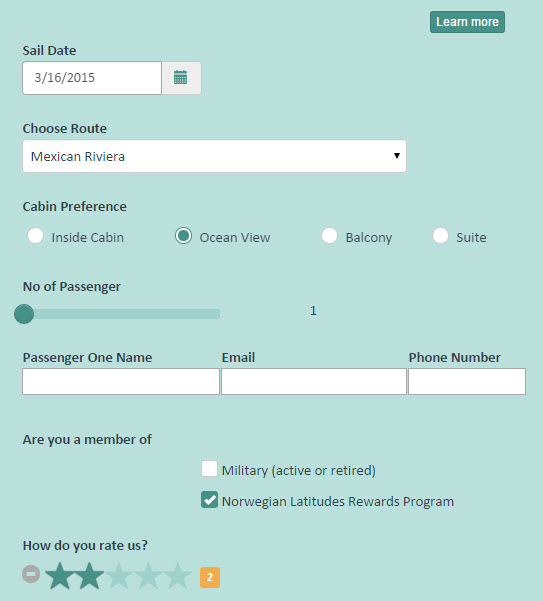543x601 pixels.
Task: Open the Choose Route dropdown arrow
Action: 397,156
